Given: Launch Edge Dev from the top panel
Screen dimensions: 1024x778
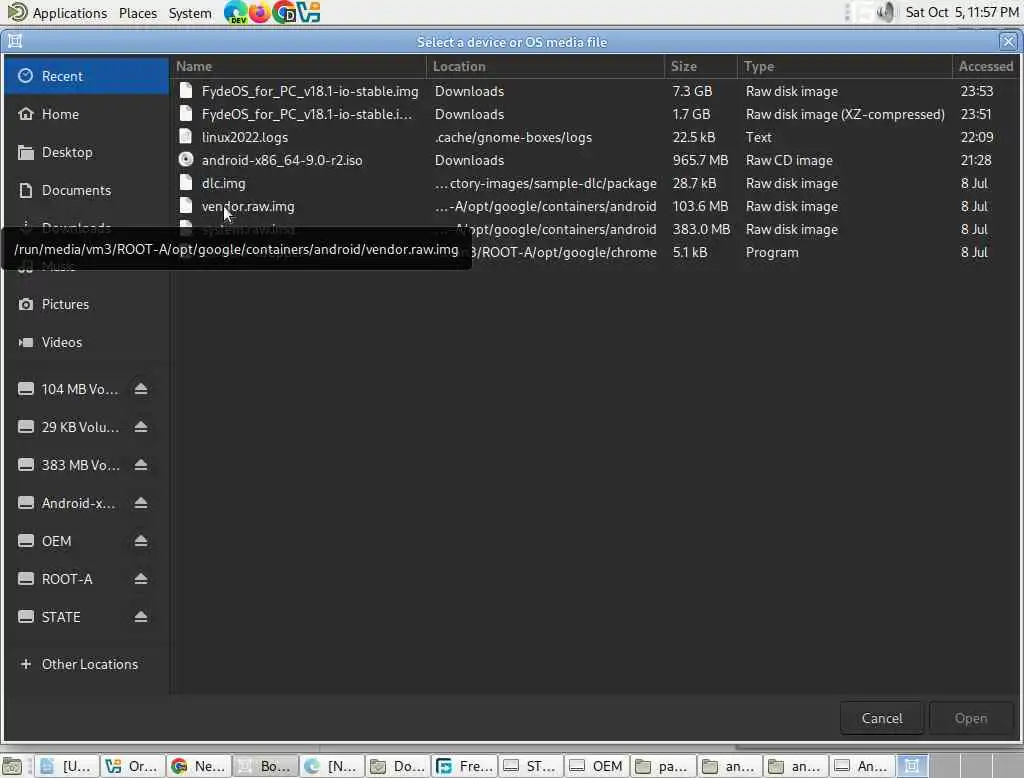Looking at the screenshot, I should 235,12.
